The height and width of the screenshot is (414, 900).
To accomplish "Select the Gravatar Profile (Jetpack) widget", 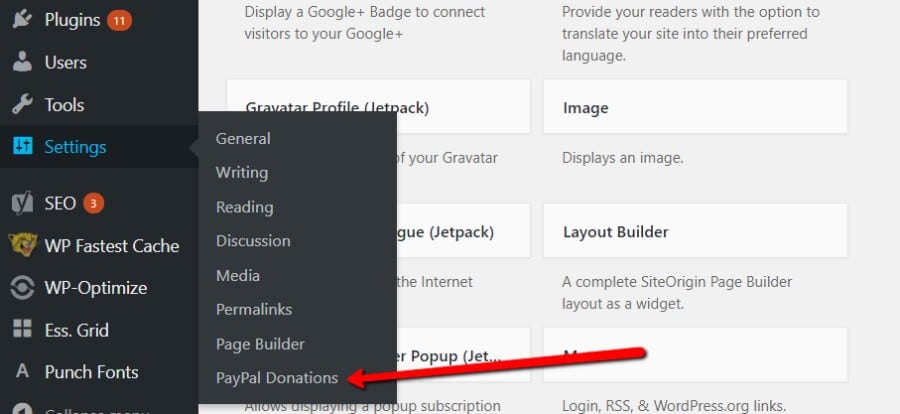I will (x=378, y=107).
